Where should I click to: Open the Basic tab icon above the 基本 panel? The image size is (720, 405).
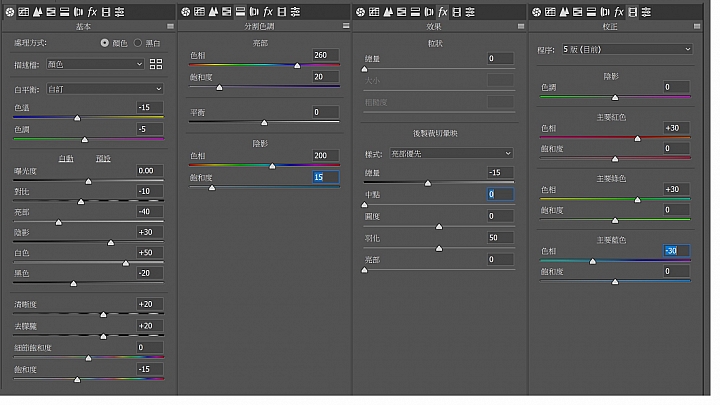(x=10, y=12)
